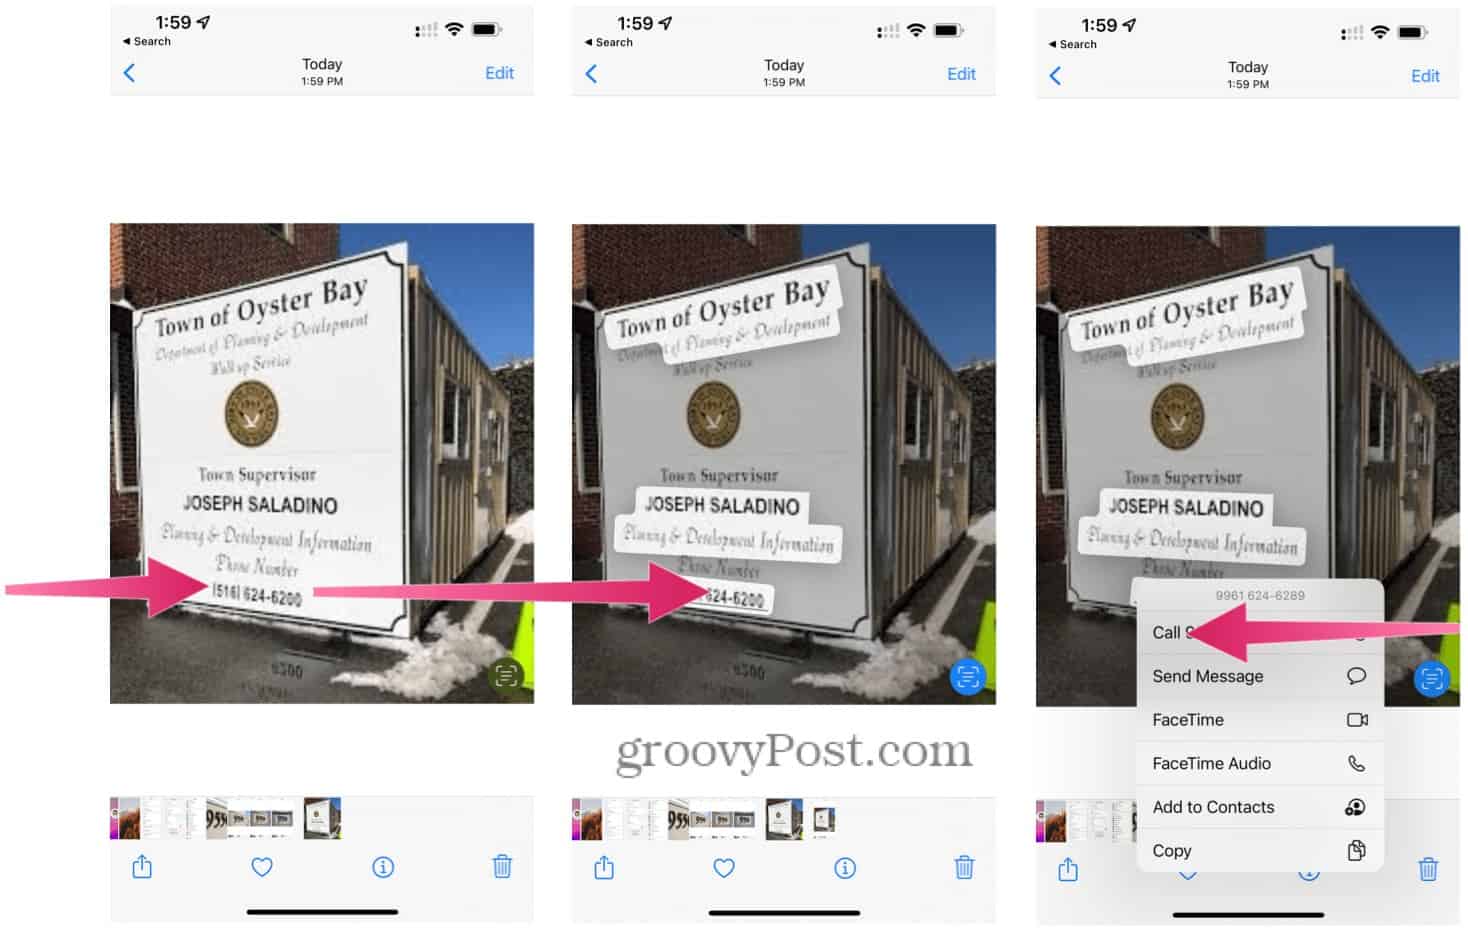
Task: Tap the speech bubble icon beside Send Message
Action: click(x=1356, y=676)
